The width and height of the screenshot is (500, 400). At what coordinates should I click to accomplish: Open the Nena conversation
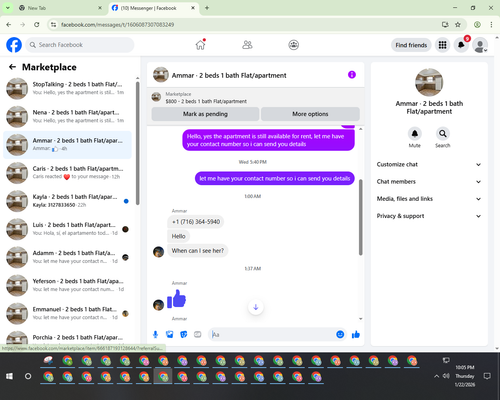coord(67,116)
